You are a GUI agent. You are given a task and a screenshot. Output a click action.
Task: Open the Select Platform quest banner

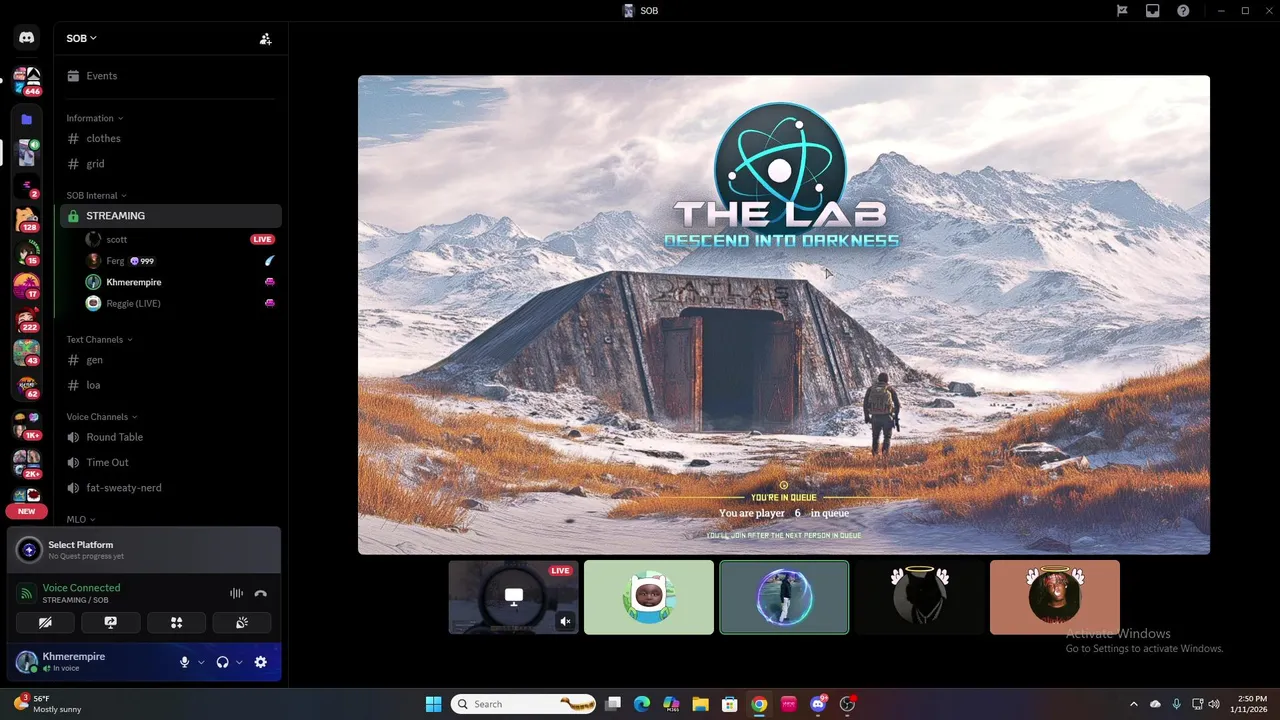[x=144, y=550]
